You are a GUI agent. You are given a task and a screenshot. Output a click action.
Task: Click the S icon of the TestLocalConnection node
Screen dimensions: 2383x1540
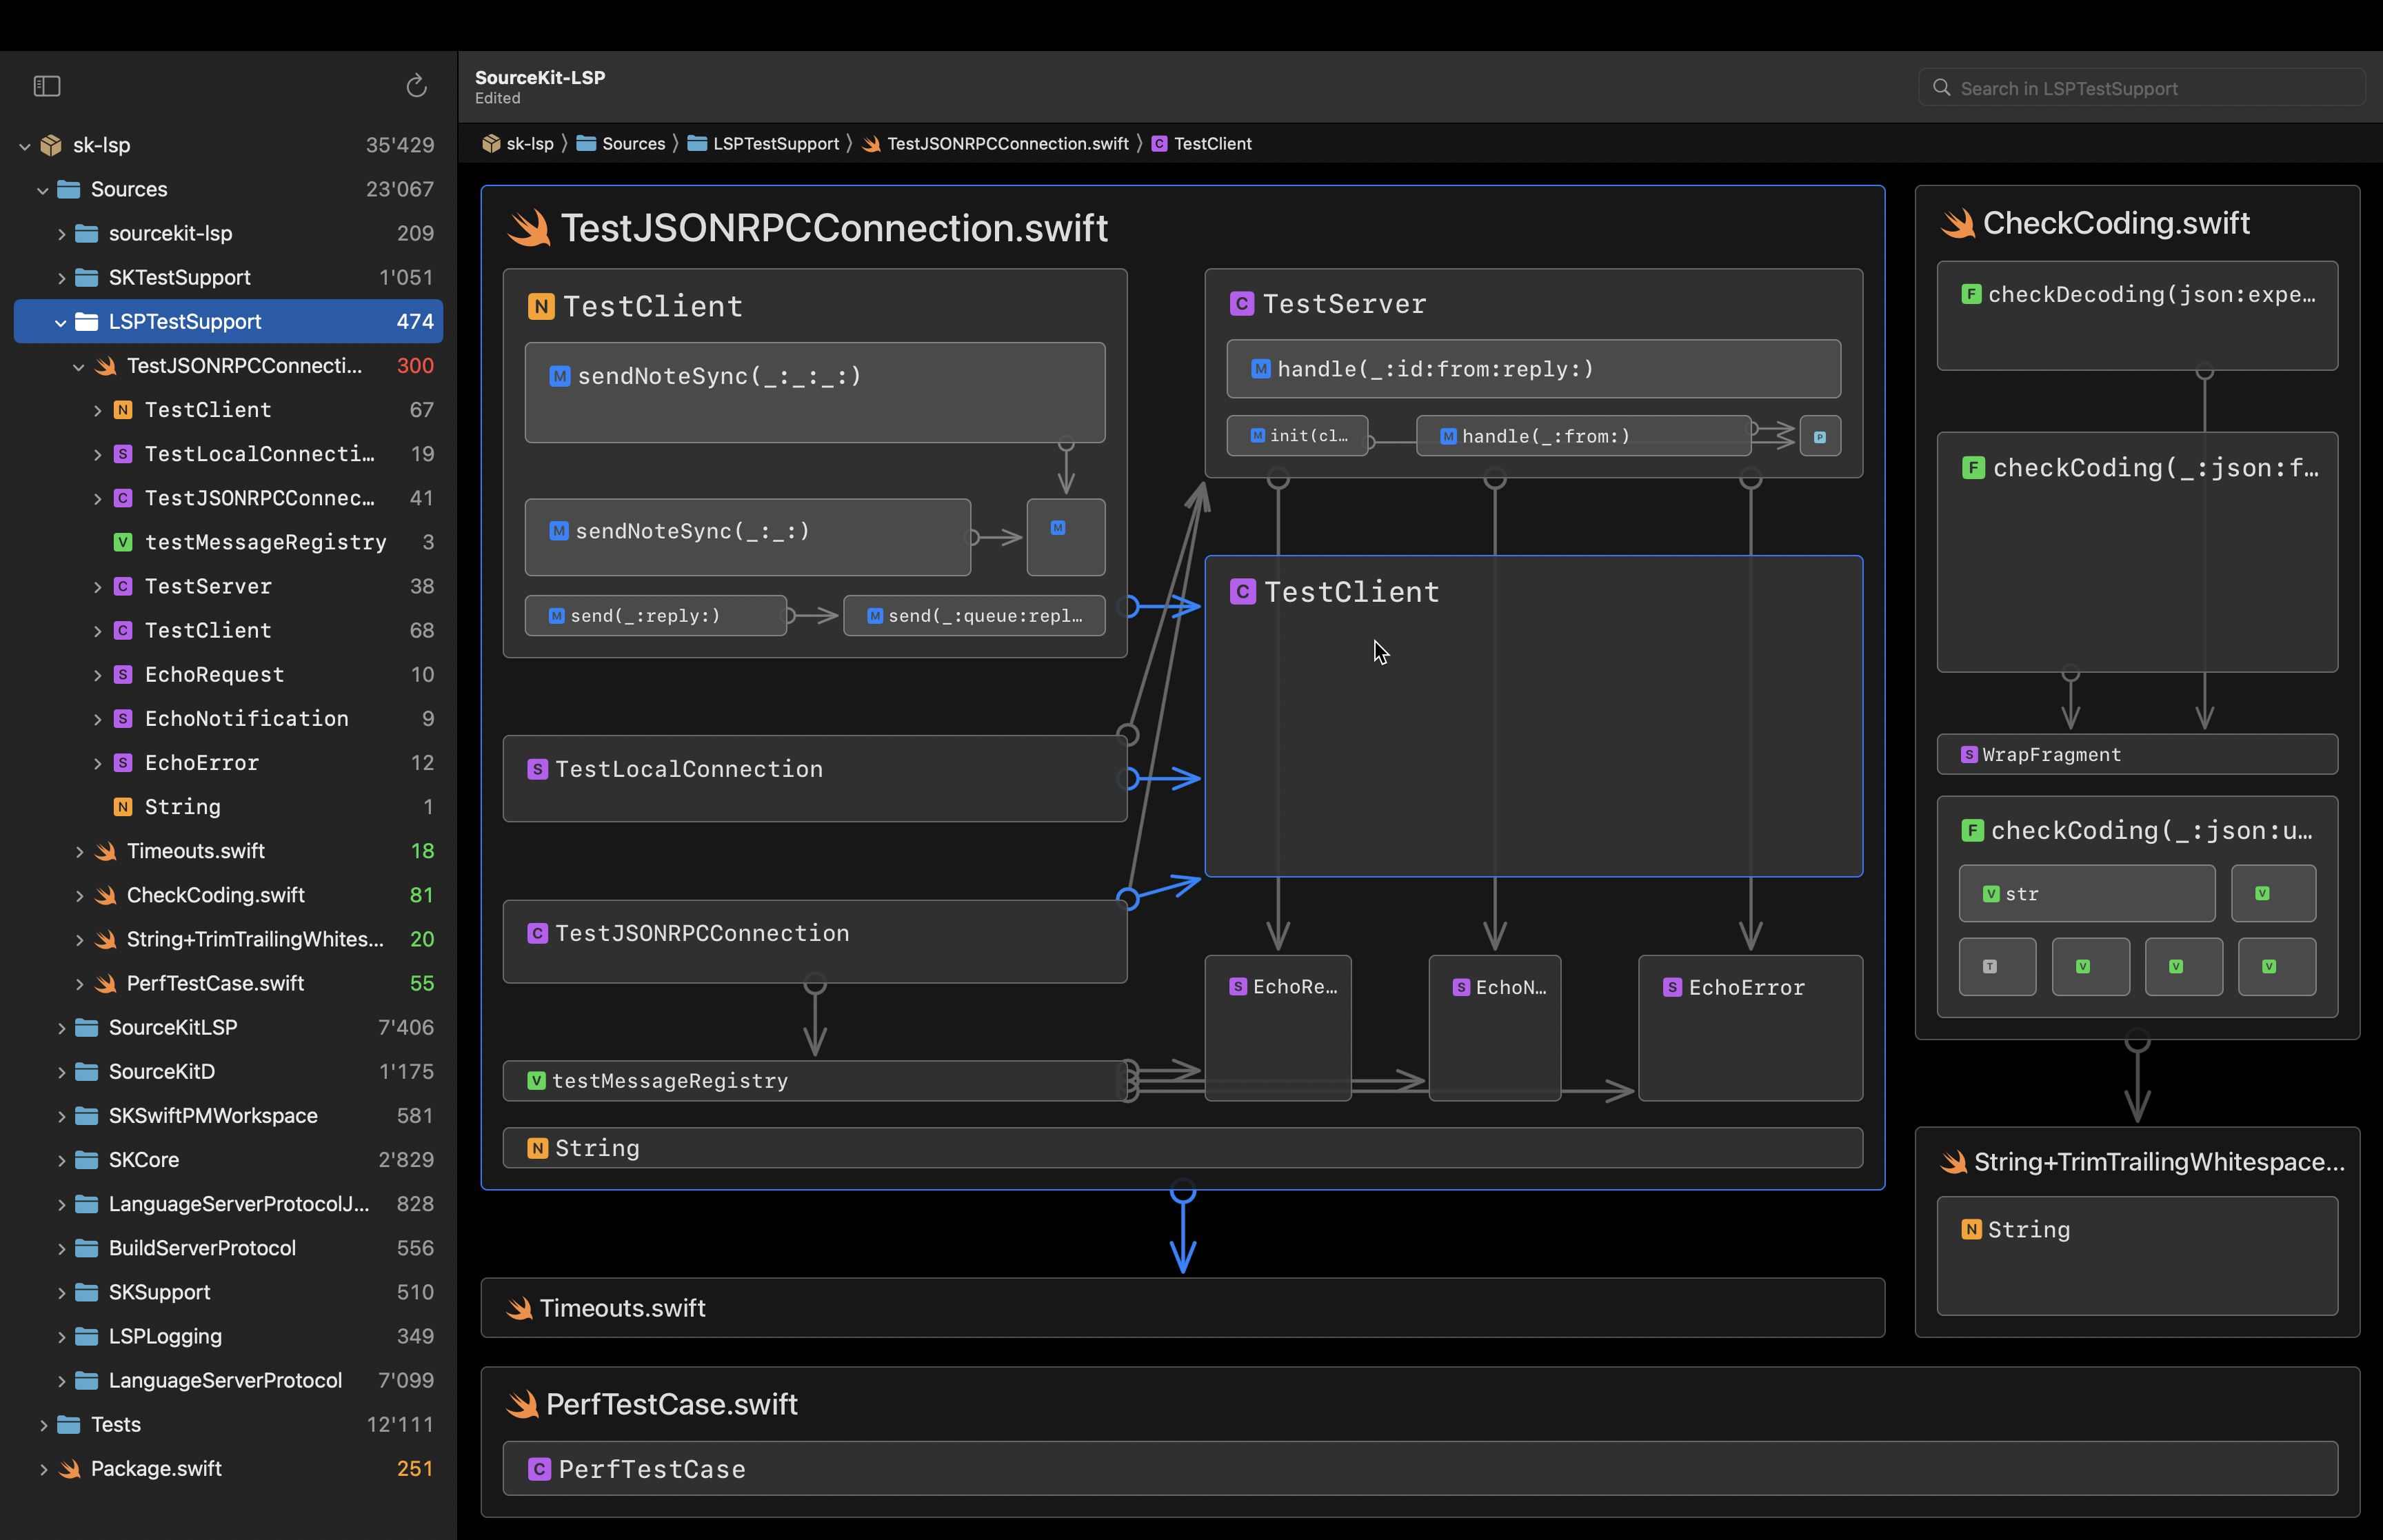(x=537, y=769)
